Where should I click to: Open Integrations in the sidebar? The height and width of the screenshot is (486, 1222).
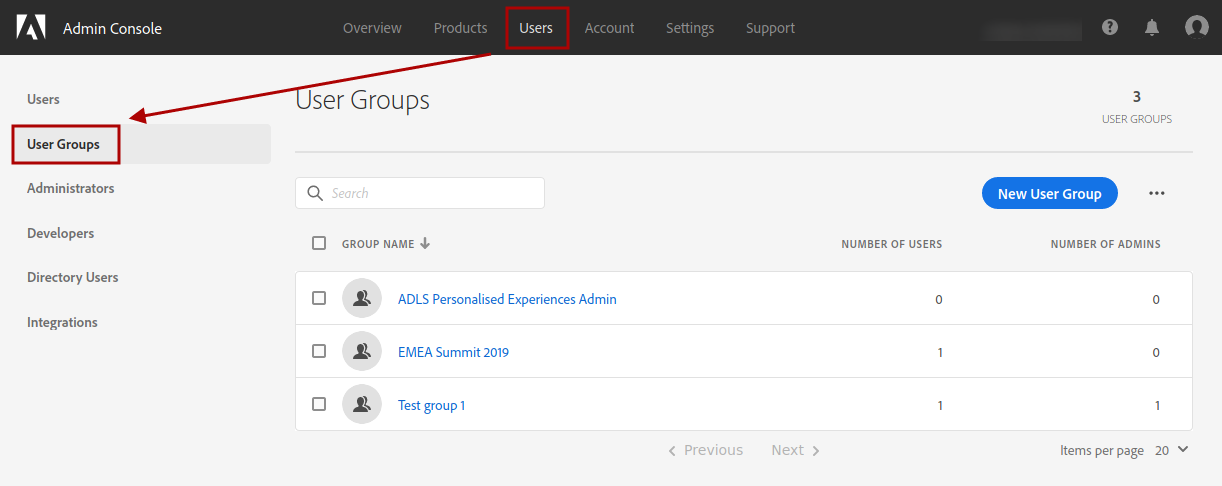62,322
